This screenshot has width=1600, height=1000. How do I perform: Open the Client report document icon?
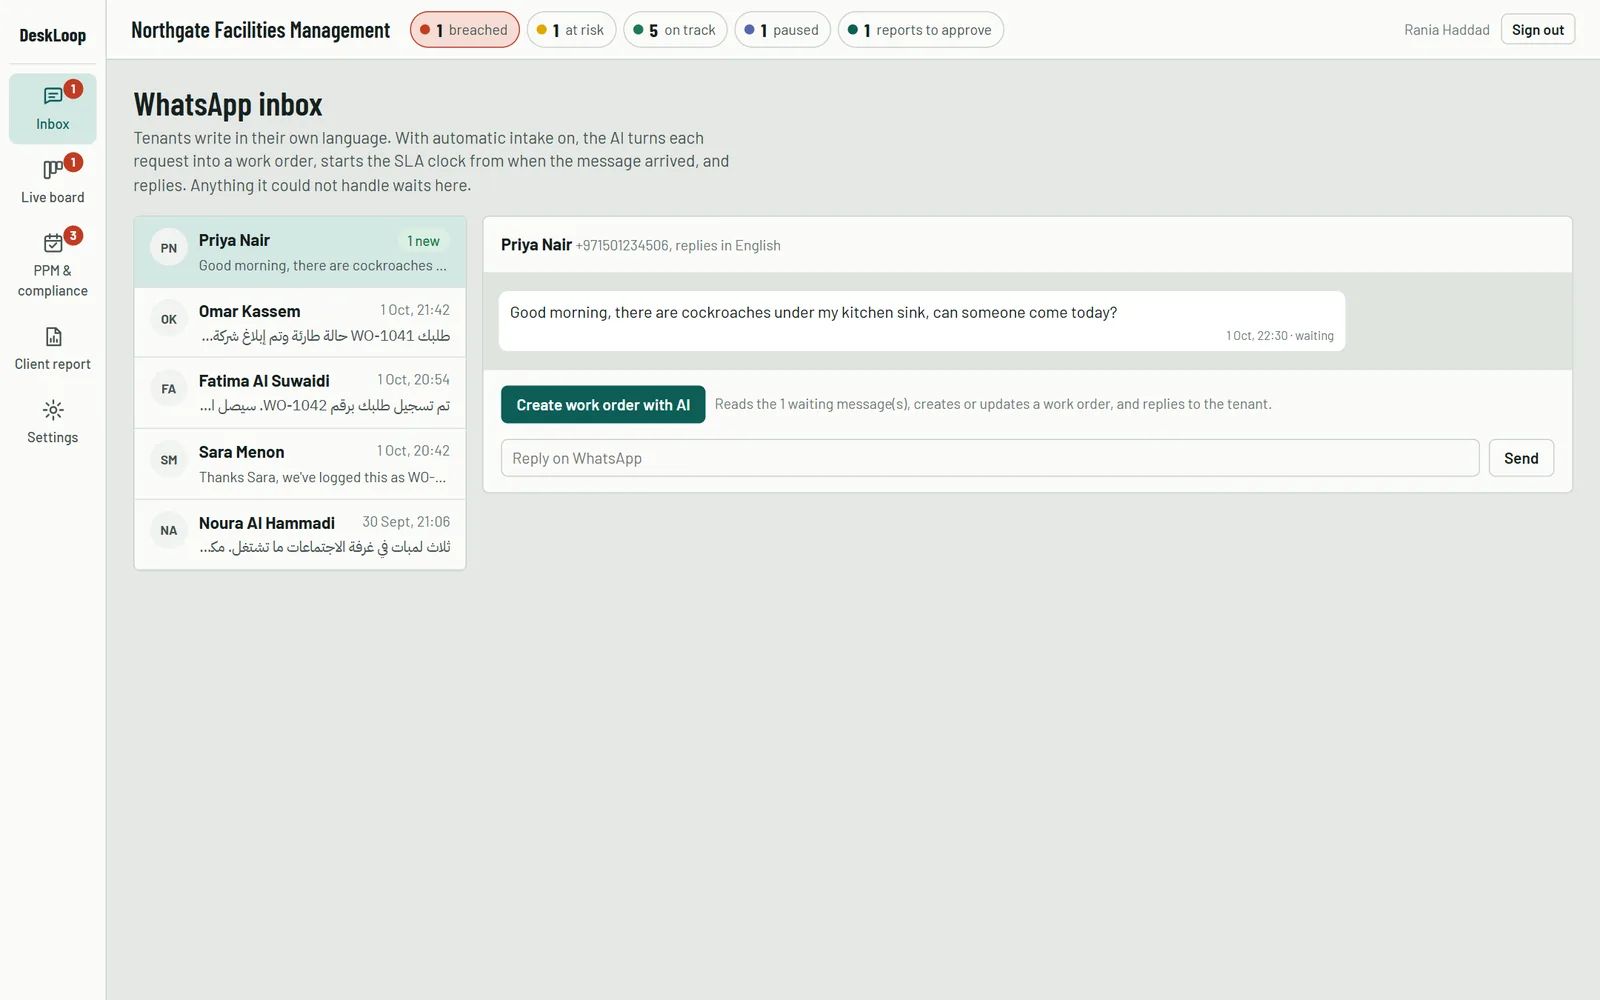click(x=53, y=336)
